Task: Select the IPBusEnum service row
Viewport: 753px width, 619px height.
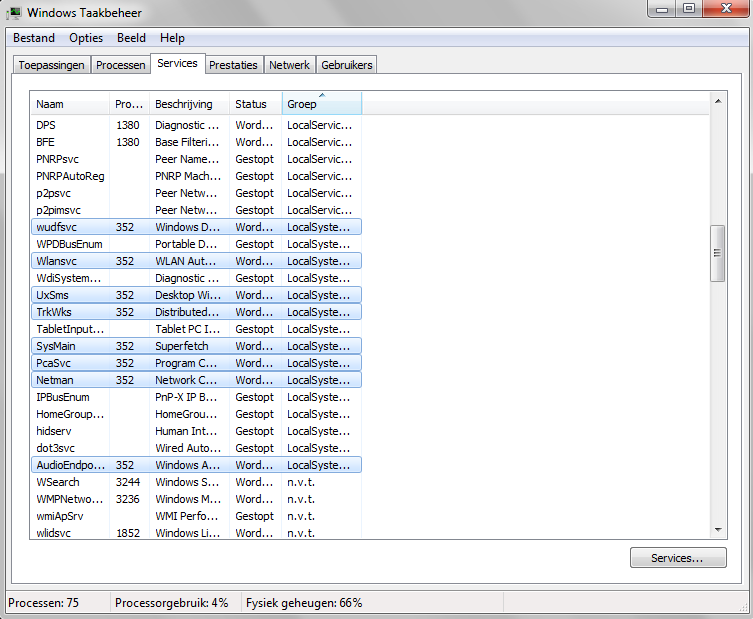Action: pyautogui.click(x=196, y=397)
